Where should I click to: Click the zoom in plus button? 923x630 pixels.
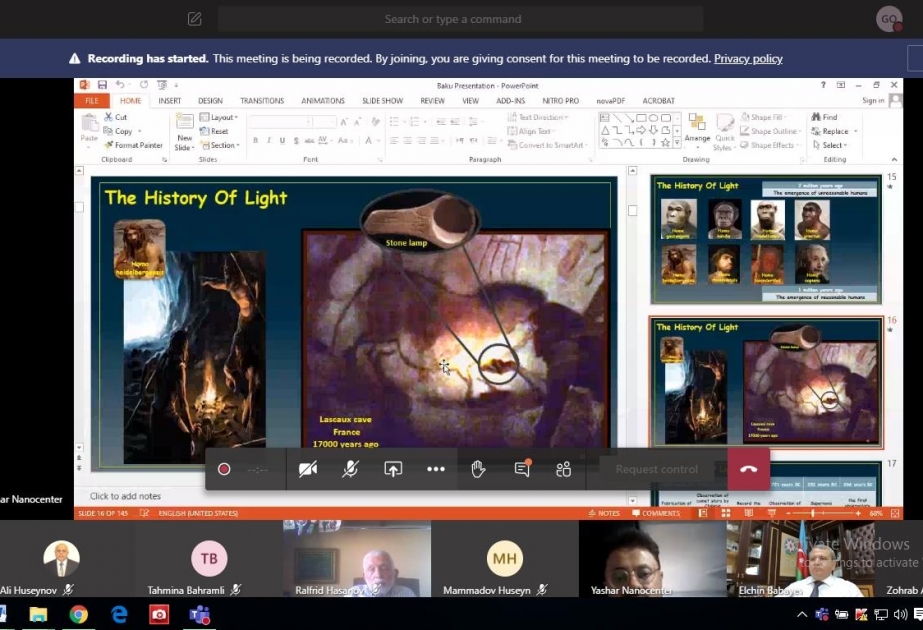tap(858, 513)
